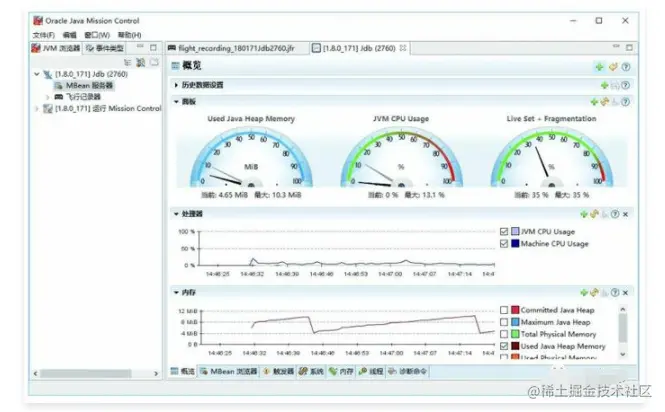Open help for the 内存 section
The image size is (665, 412).
pos(615,292)
